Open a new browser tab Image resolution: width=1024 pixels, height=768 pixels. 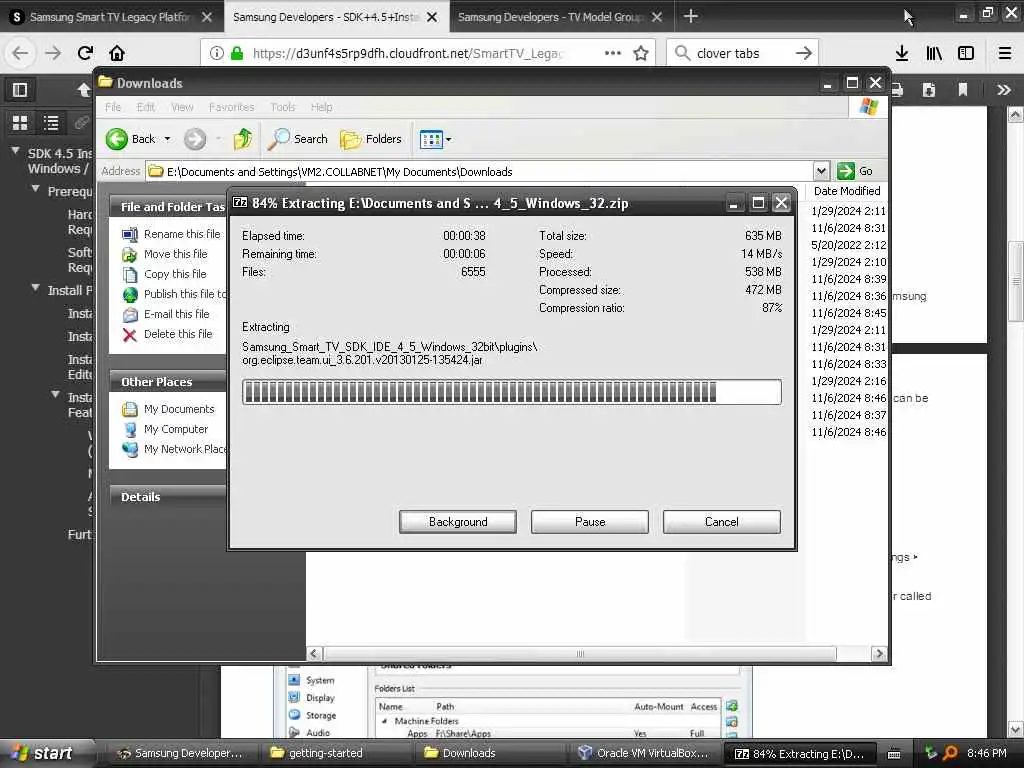click(690, 16)
